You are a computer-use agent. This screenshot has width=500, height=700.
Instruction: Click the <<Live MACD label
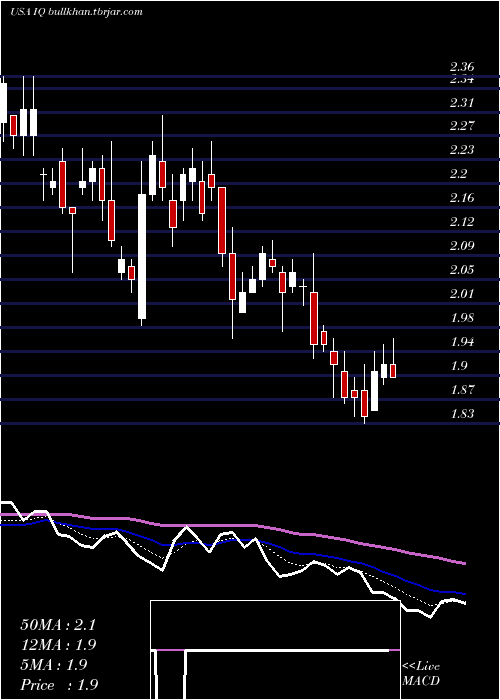421,674
